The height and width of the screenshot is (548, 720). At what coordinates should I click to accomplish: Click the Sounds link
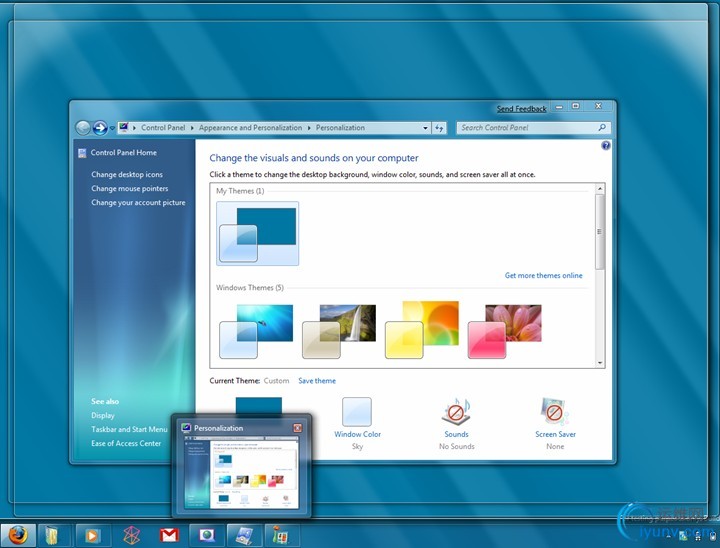tap(456, 434)
